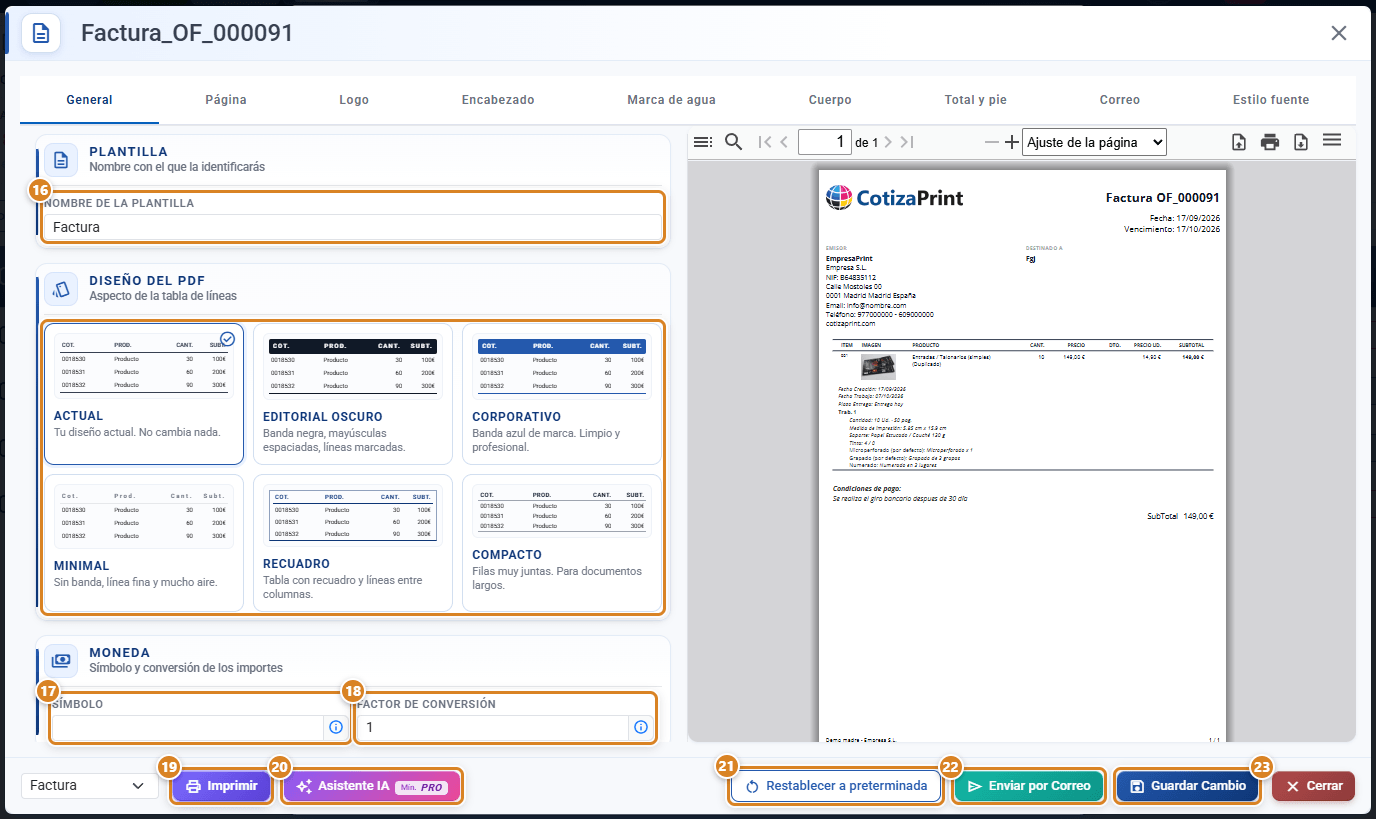Image resolution: width=1376 pixels, height=819 pixels.
Task: Open the page zoom dropdown
Action: tap(1095, 142)
